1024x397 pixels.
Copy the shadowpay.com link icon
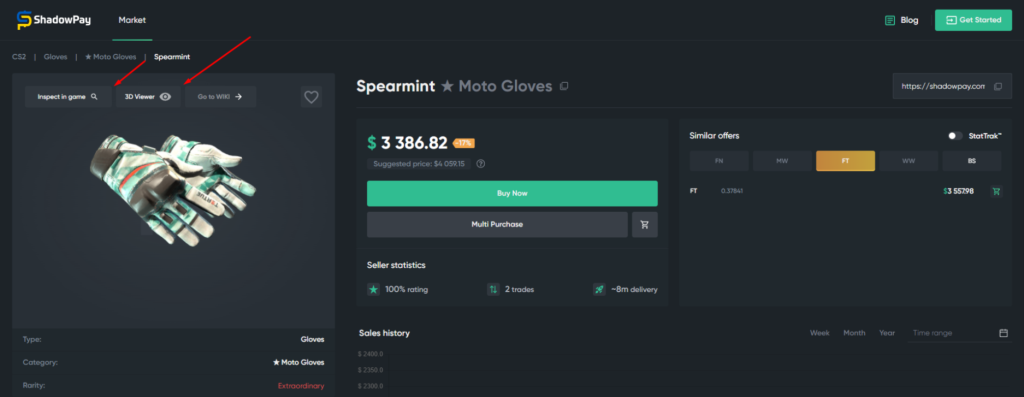coord(997,86)
